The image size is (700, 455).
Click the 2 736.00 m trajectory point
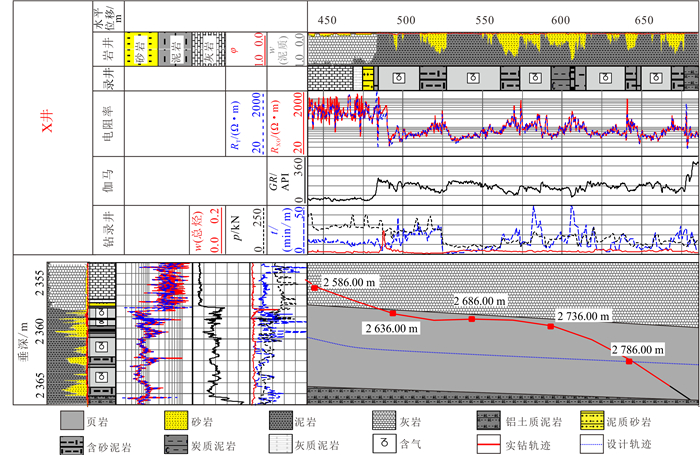pos(550,326)
